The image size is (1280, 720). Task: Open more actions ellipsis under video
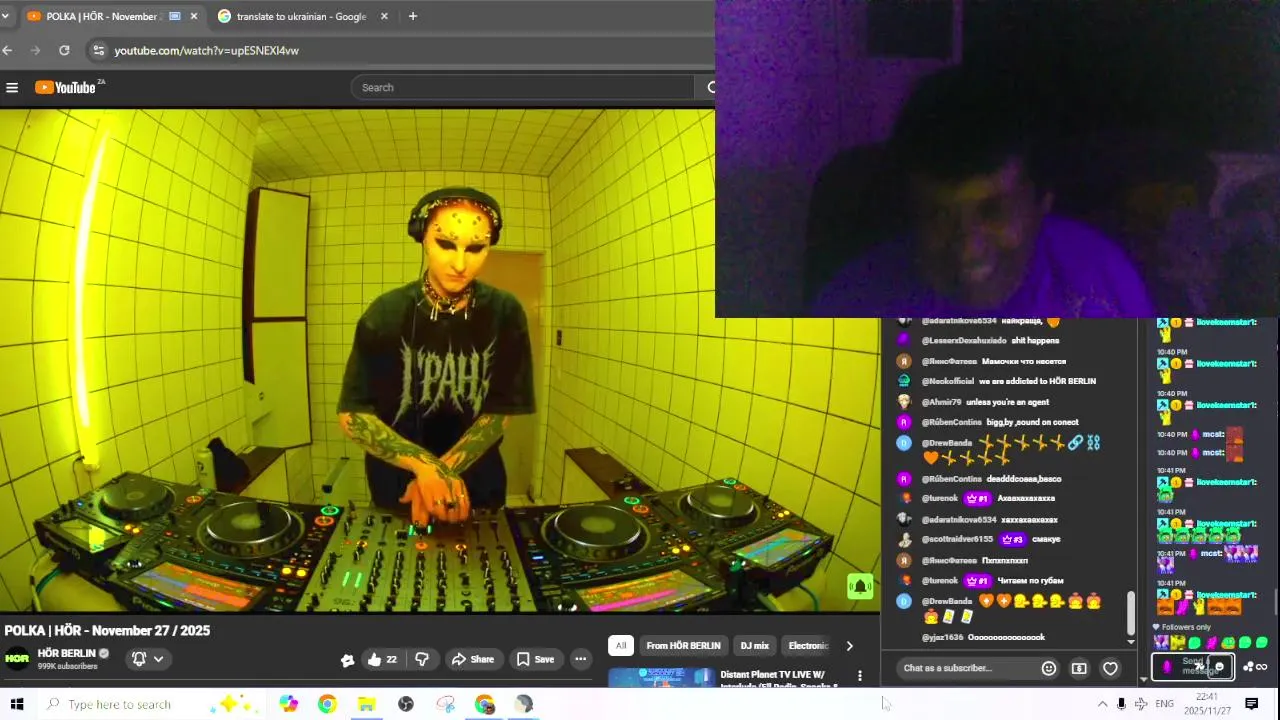click(x=580, y=659)
